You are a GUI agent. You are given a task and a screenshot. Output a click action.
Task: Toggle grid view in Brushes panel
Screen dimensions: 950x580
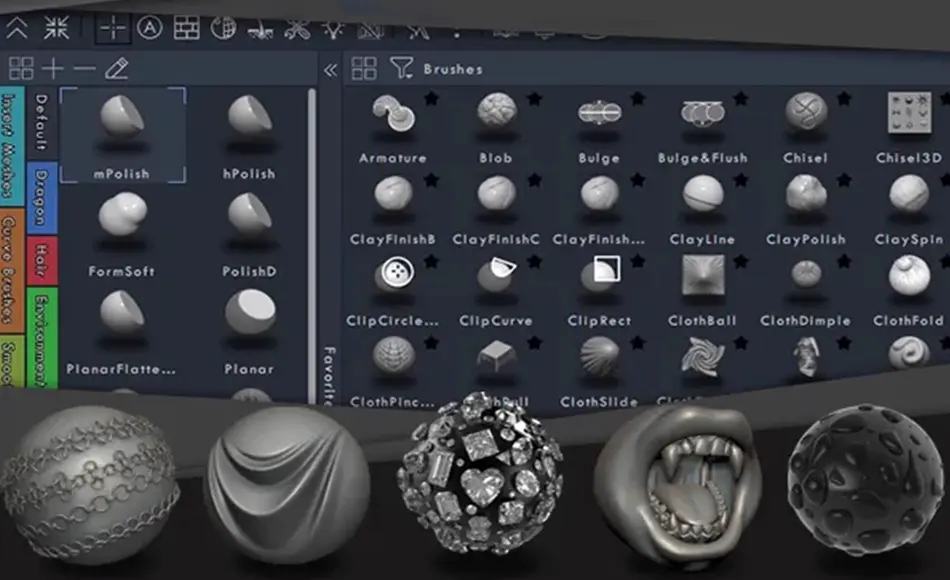[x=364, y=68]
